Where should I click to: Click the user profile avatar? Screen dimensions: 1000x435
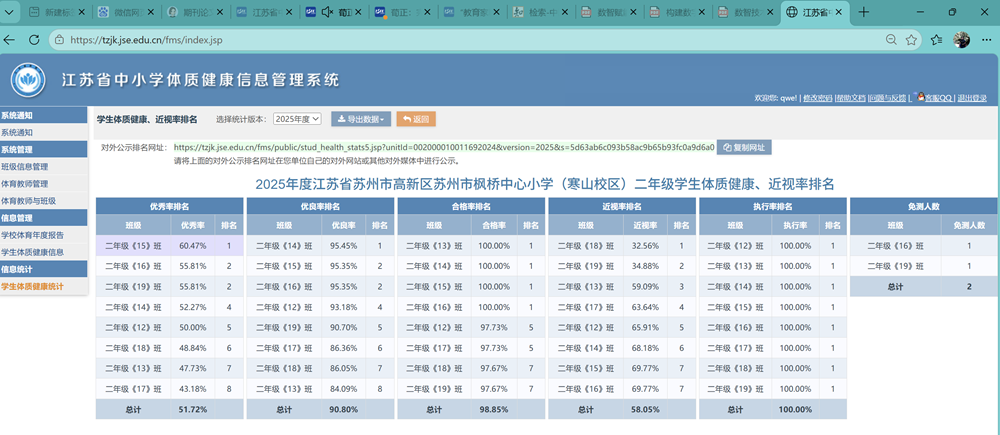tap(961, 40)
